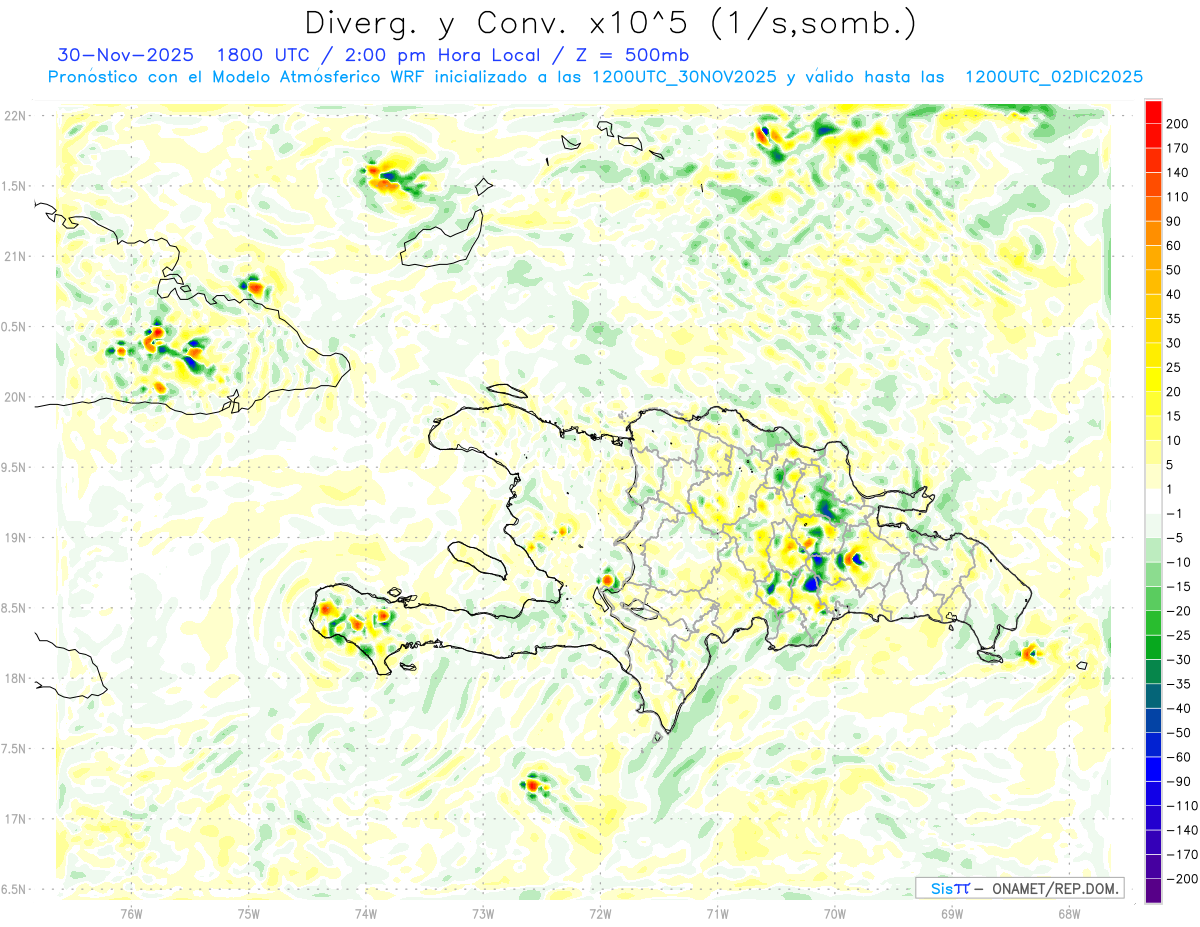The width and height of the screenshot is (1200, 927).
Task: Click the 76W longitude axis label
Action: pyautogui.click(x=132, y=913)
